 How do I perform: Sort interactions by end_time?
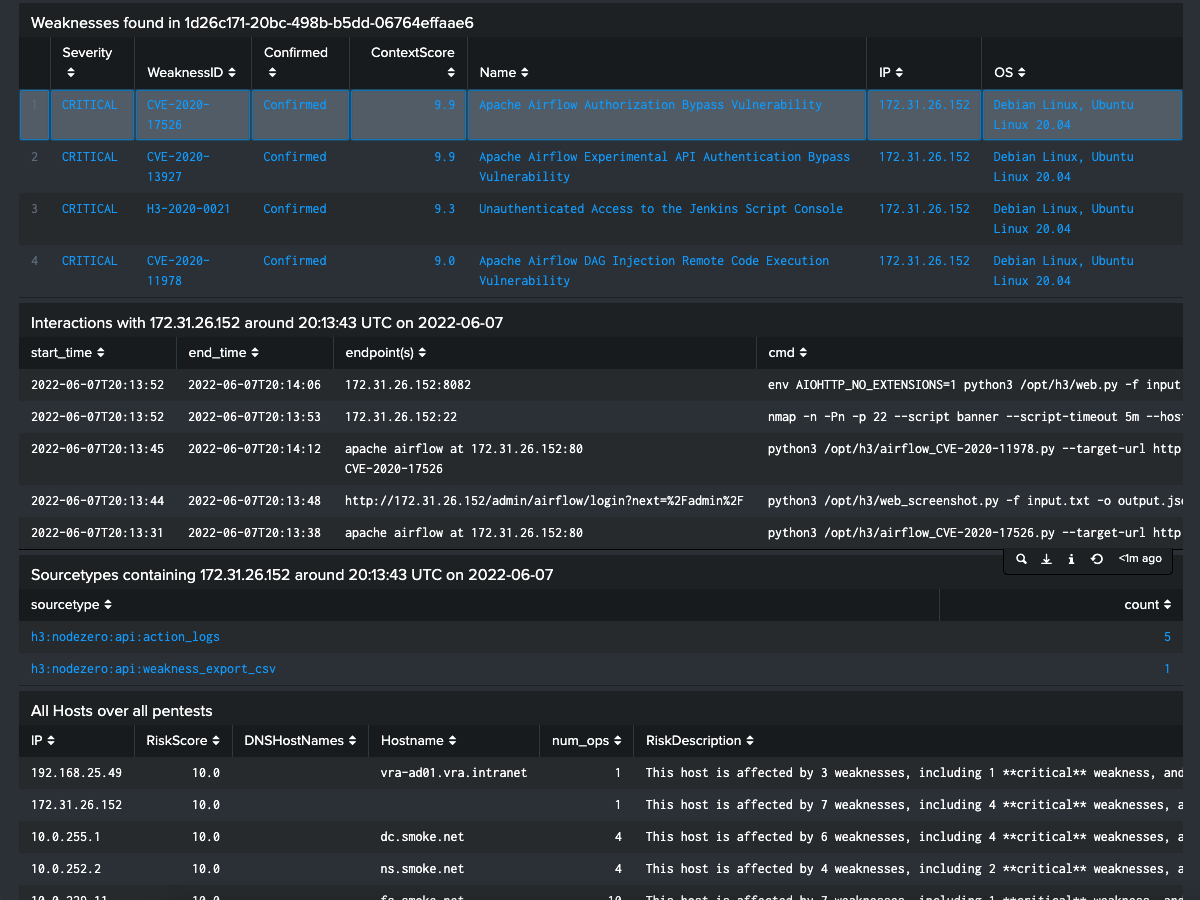pos(225,353)
